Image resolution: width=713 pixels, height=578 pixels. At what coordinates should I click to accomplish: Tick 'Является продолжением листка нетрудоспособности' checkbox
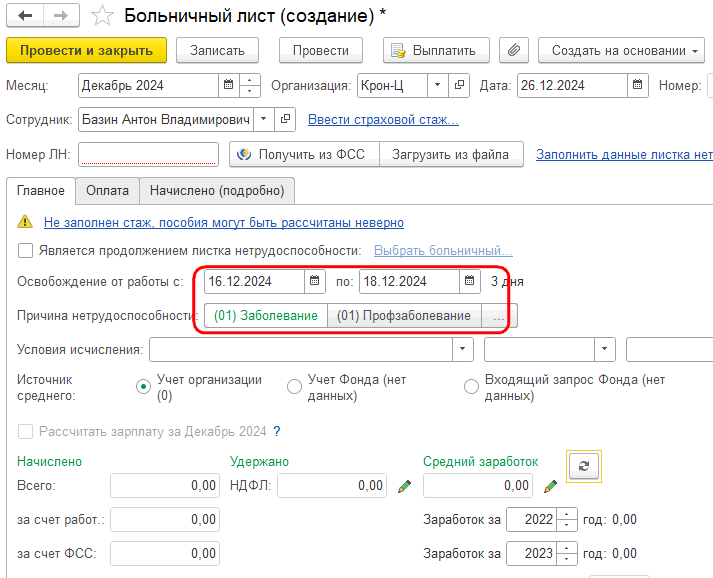[25, 251]
